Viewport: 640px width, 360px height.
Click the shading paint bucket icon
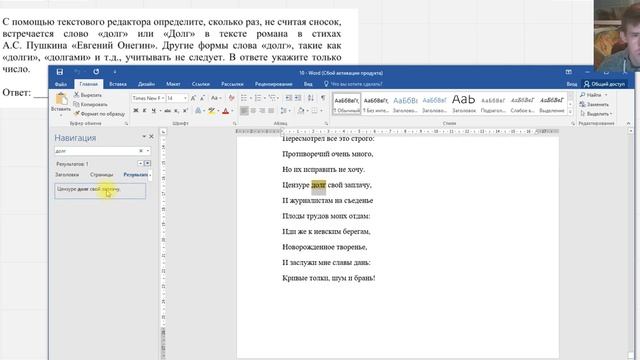[301, 111]
